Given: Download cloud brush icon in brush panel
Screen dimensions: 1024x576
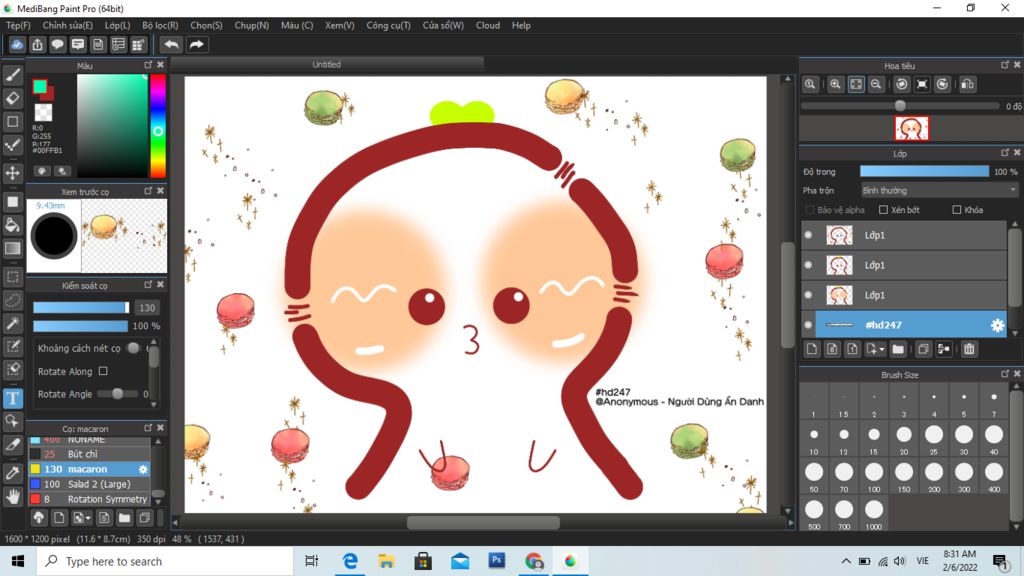Looking at the screenshot, I should click(39, 518).
